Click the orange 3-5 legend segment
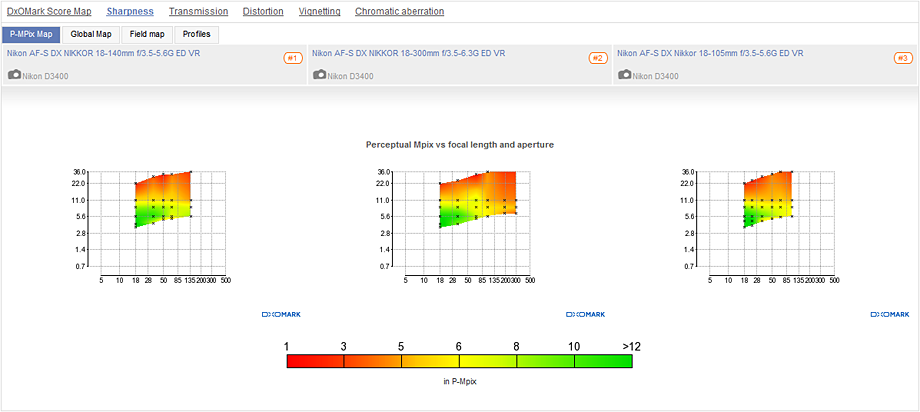 pyautogui.click(x=373, y=361)
